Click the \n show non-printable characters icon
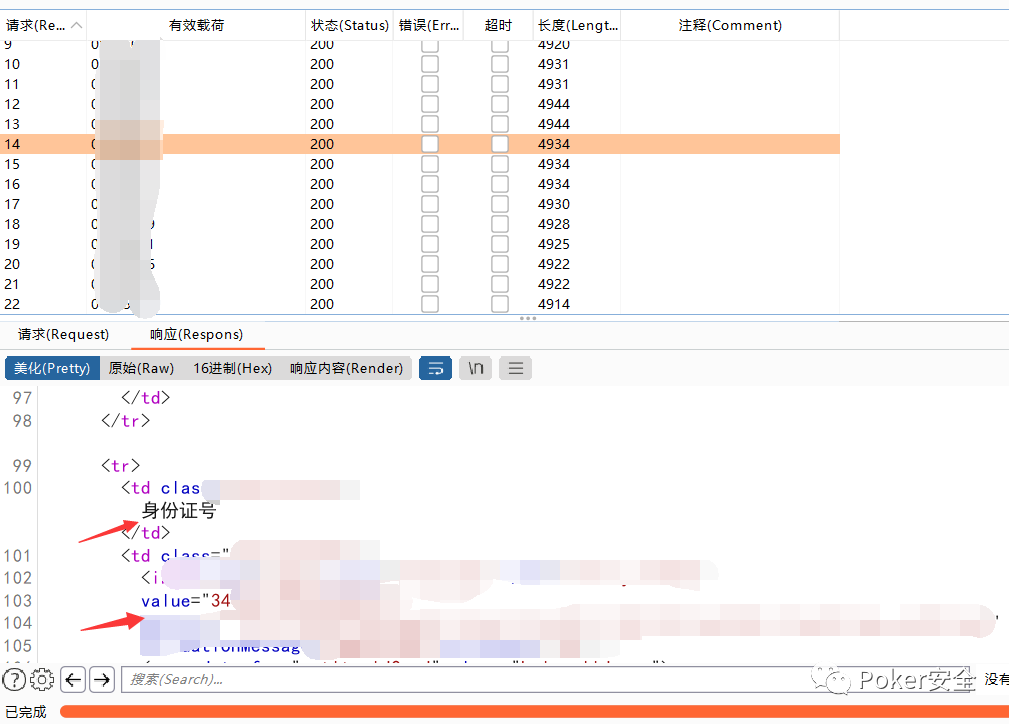The image size is (1009, 724). coord(475,368)
